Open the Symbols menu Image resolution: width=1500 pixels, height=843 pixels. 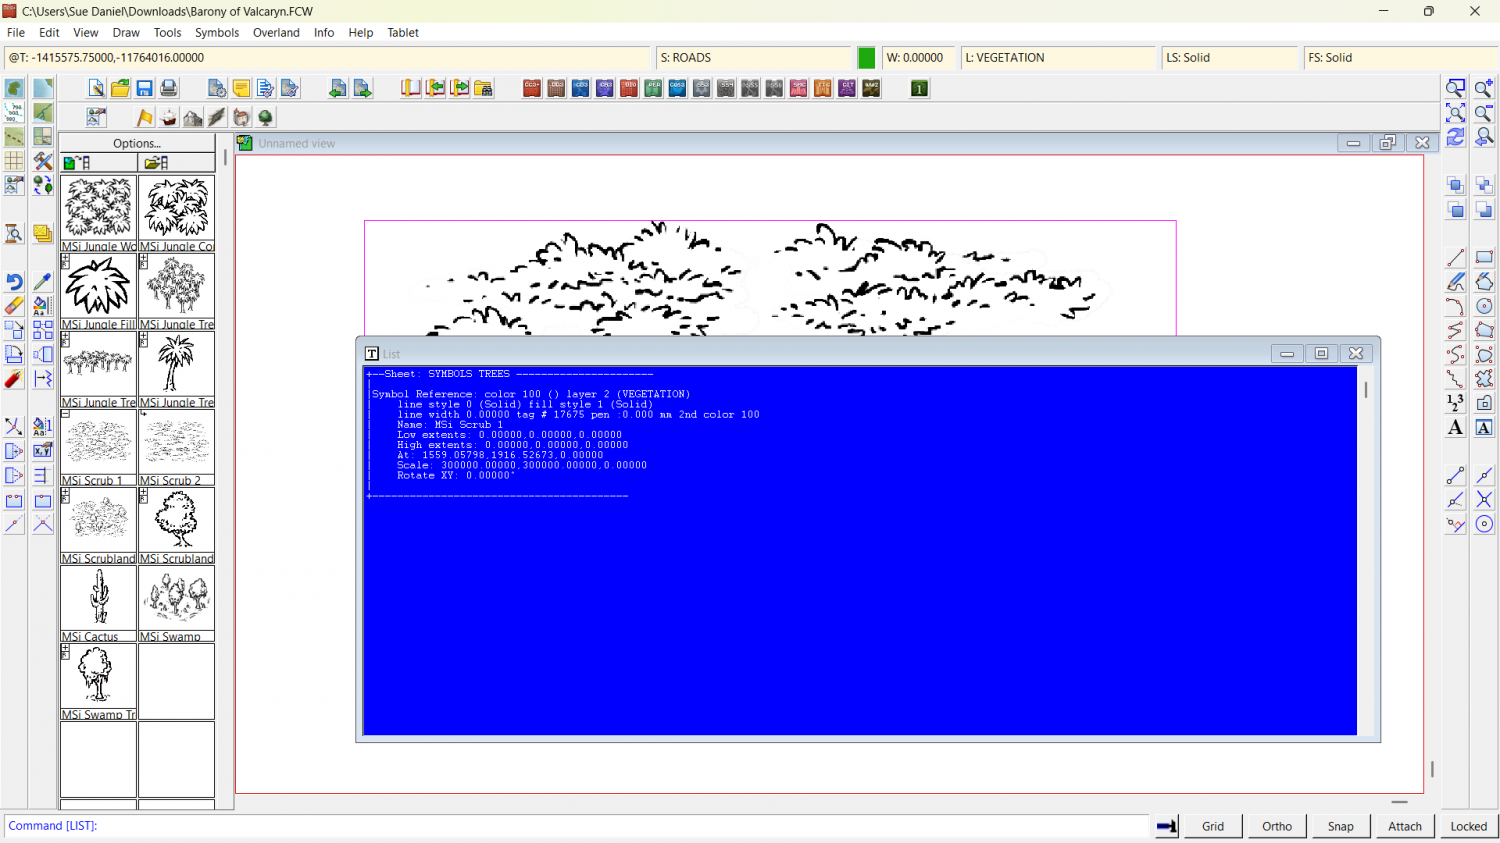pos(217,33)
